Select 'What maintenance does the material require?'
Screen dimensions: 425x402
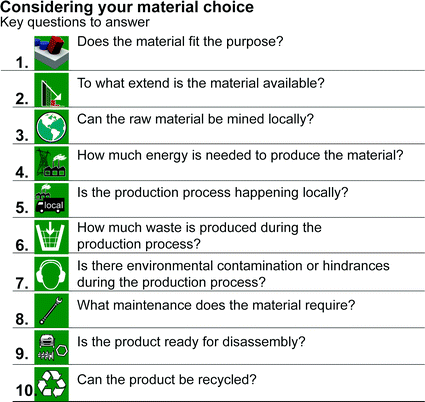coord(216,305)
